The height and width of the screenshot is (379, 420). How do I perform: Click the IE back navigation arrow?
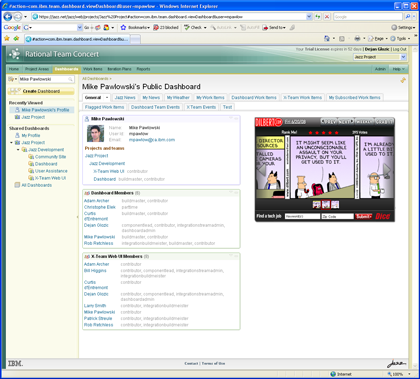click(7, 16)
